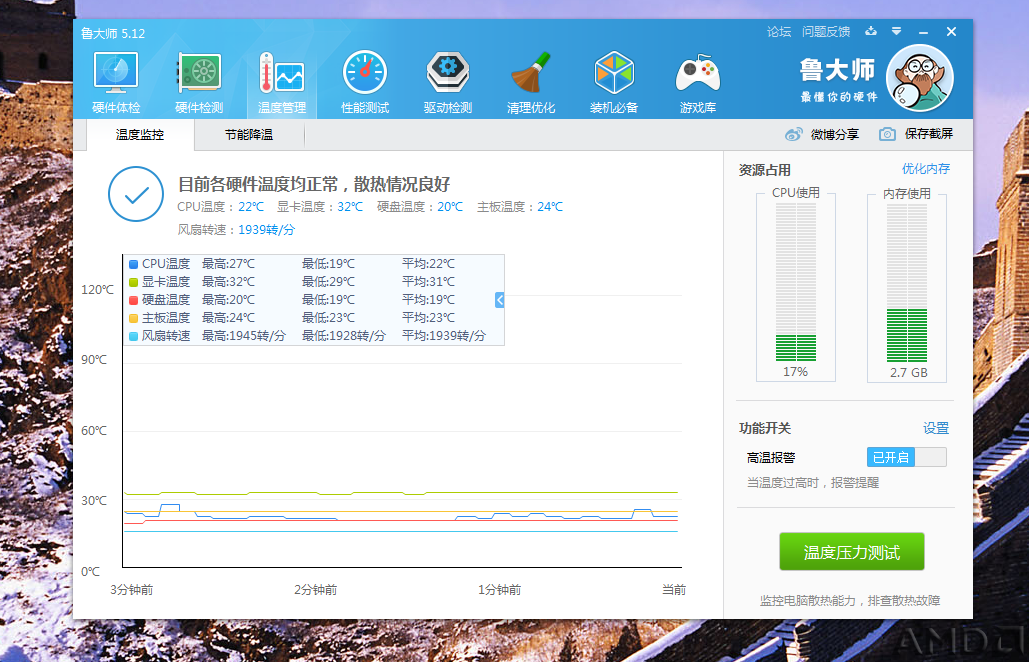
Task: Click the cyan 风扇转速 legend swatch
Action: (x=133, y=336)
